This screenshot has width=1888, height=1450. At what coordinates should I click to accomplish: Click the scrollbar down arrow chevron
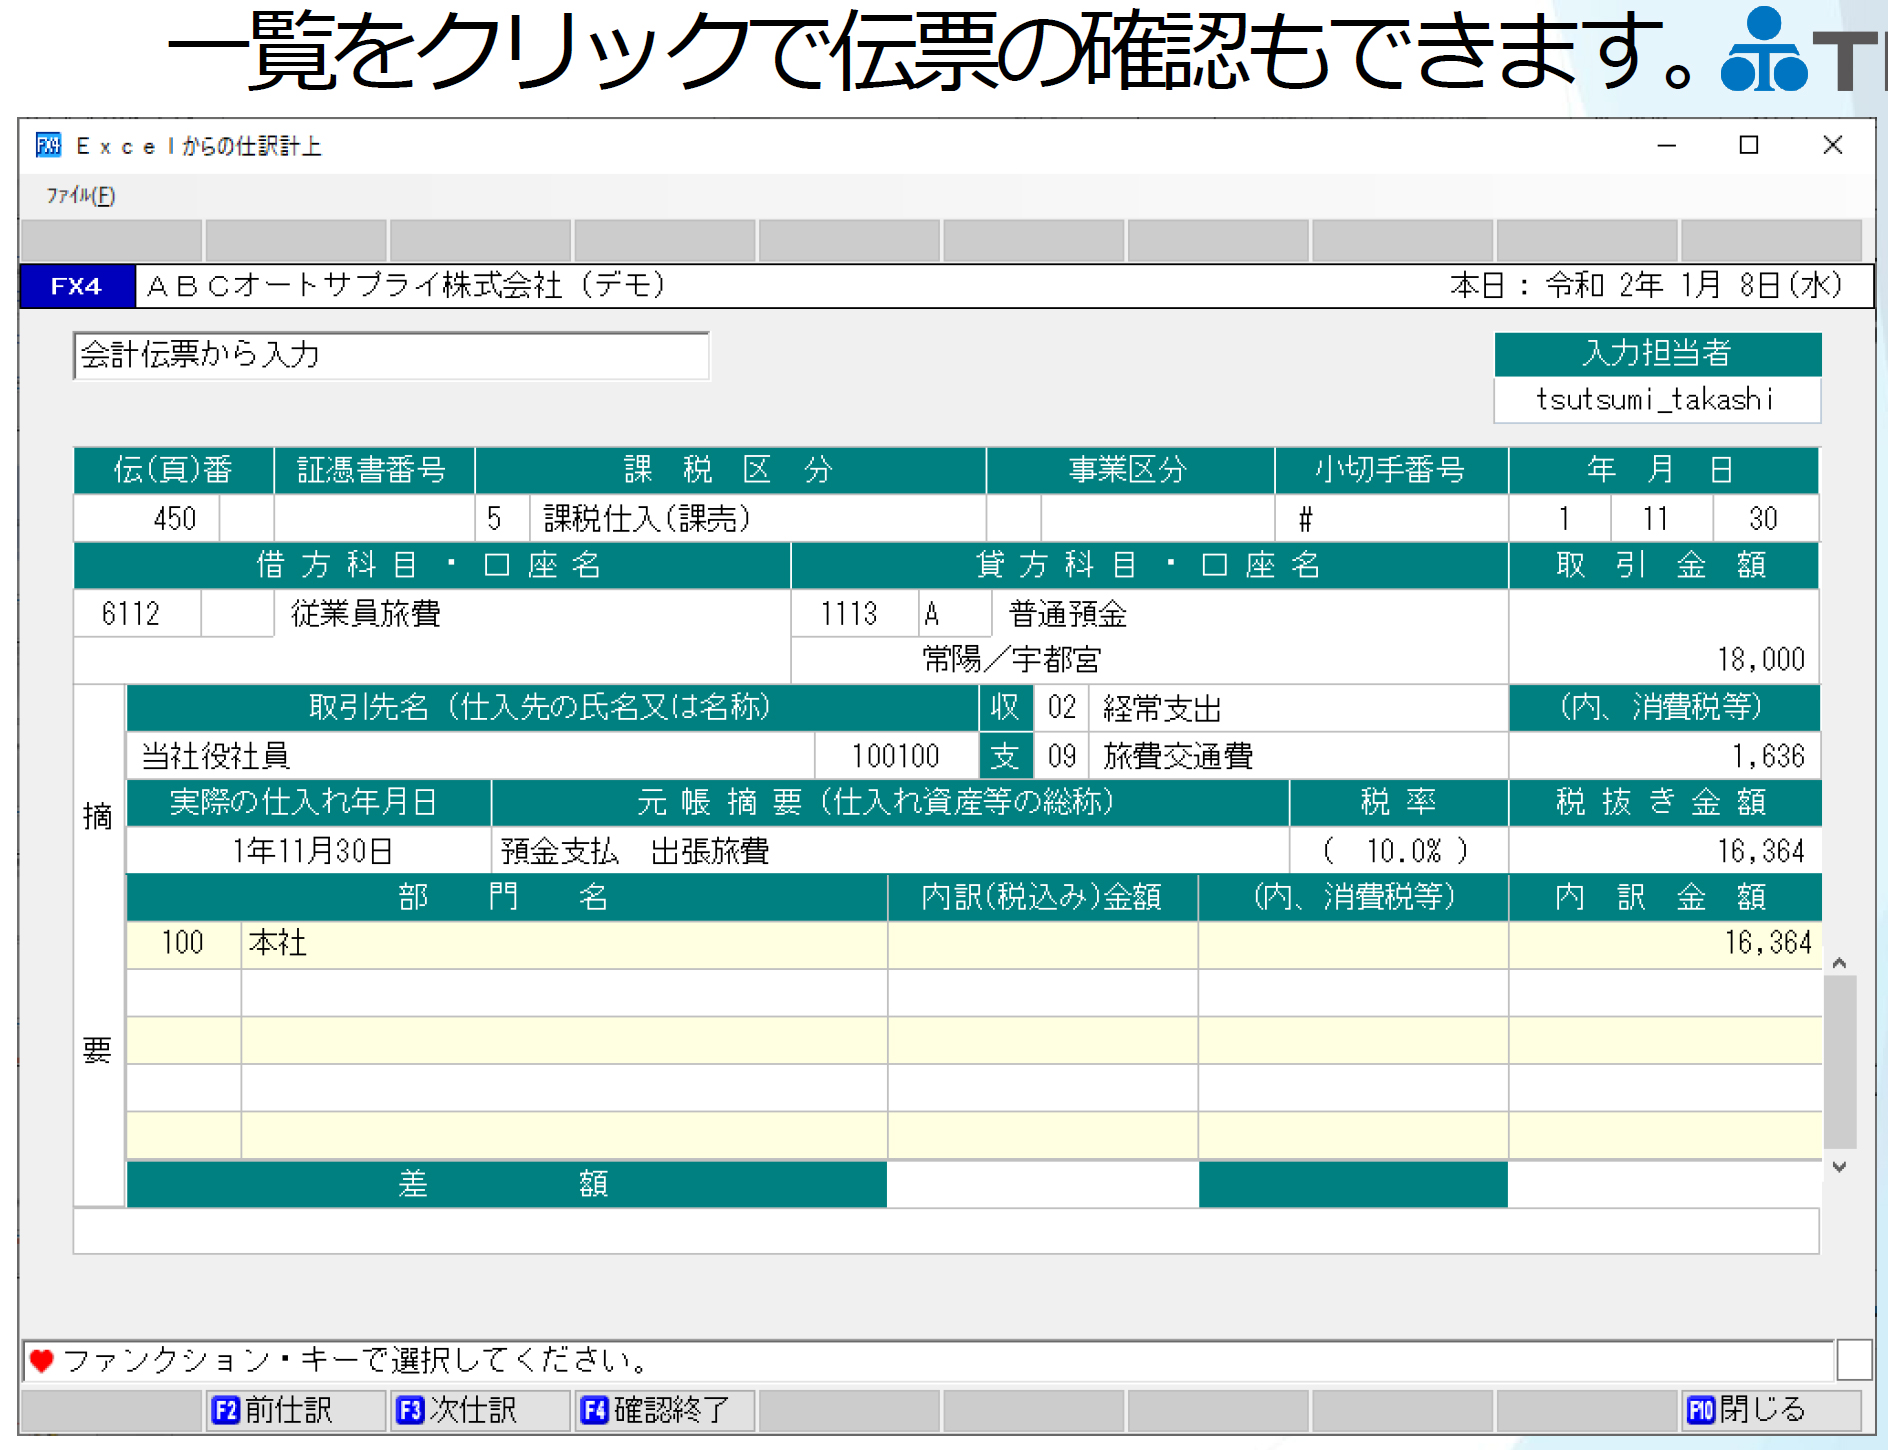(x=1837, y=1166)
